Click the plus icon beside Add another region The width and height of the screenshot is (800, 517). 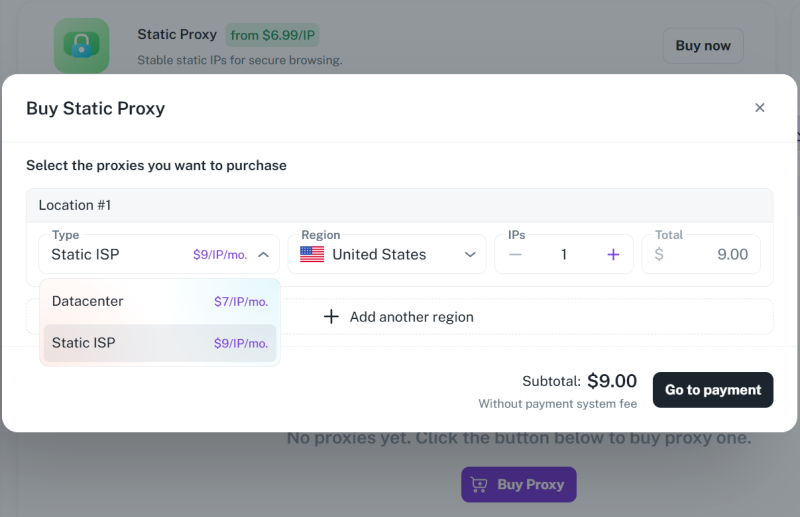(x=332, y=317)
